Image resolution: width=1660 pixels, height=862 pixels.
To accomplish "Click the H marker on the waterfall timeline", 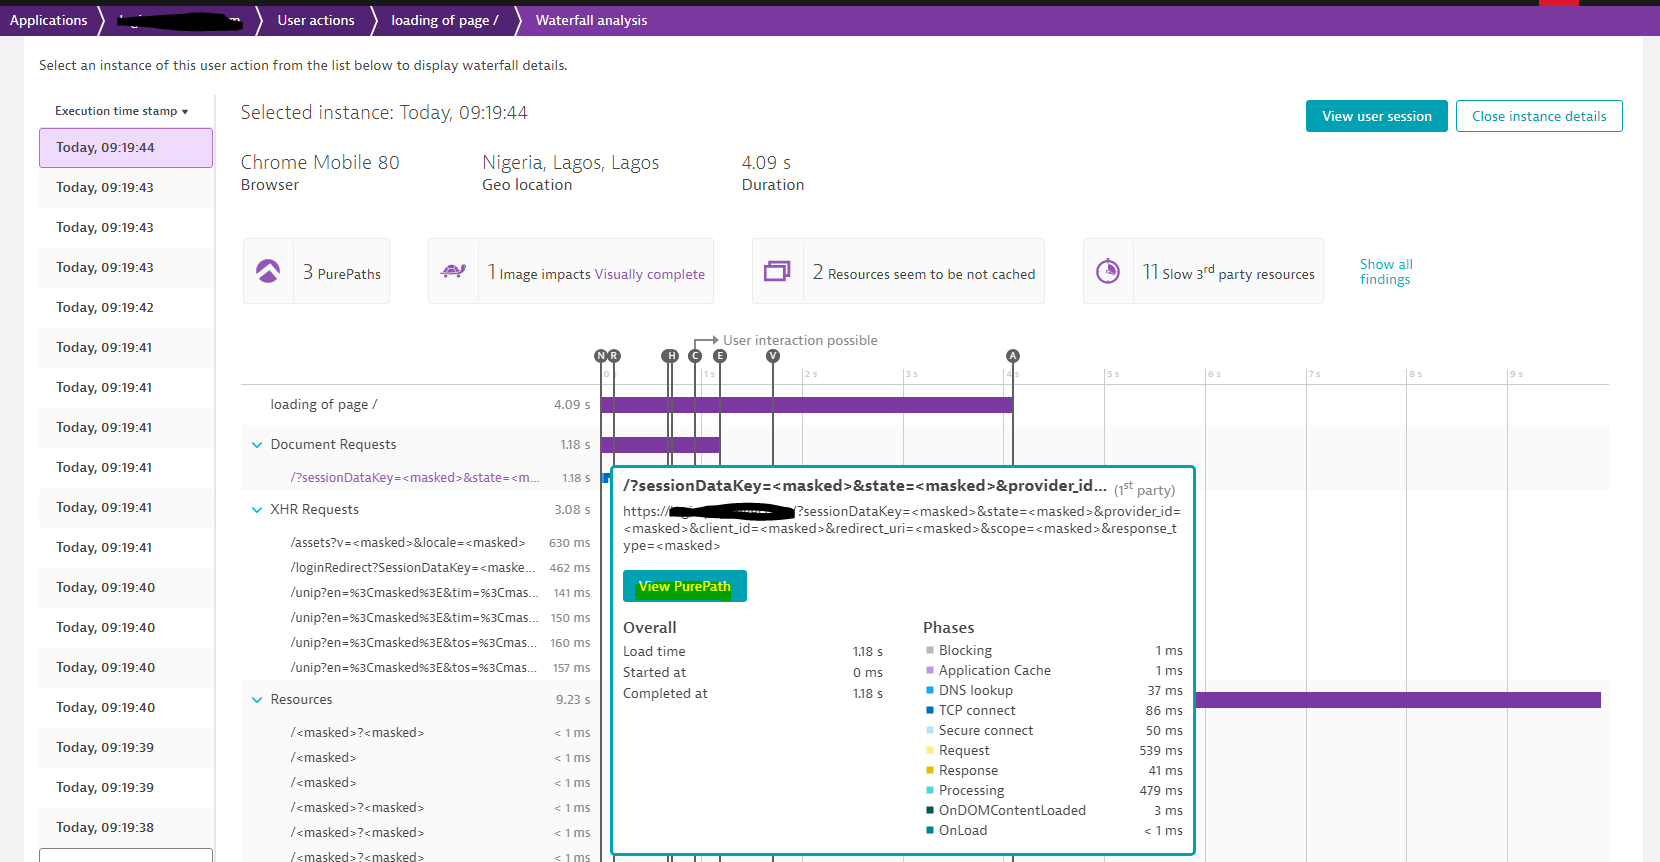I will [671, 356].
